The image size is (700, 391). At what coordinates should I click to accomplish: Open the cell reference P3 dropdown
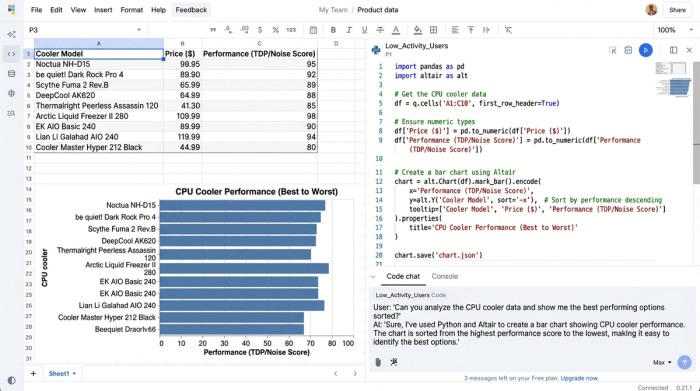pyautogui.click(x=139, y=30)
